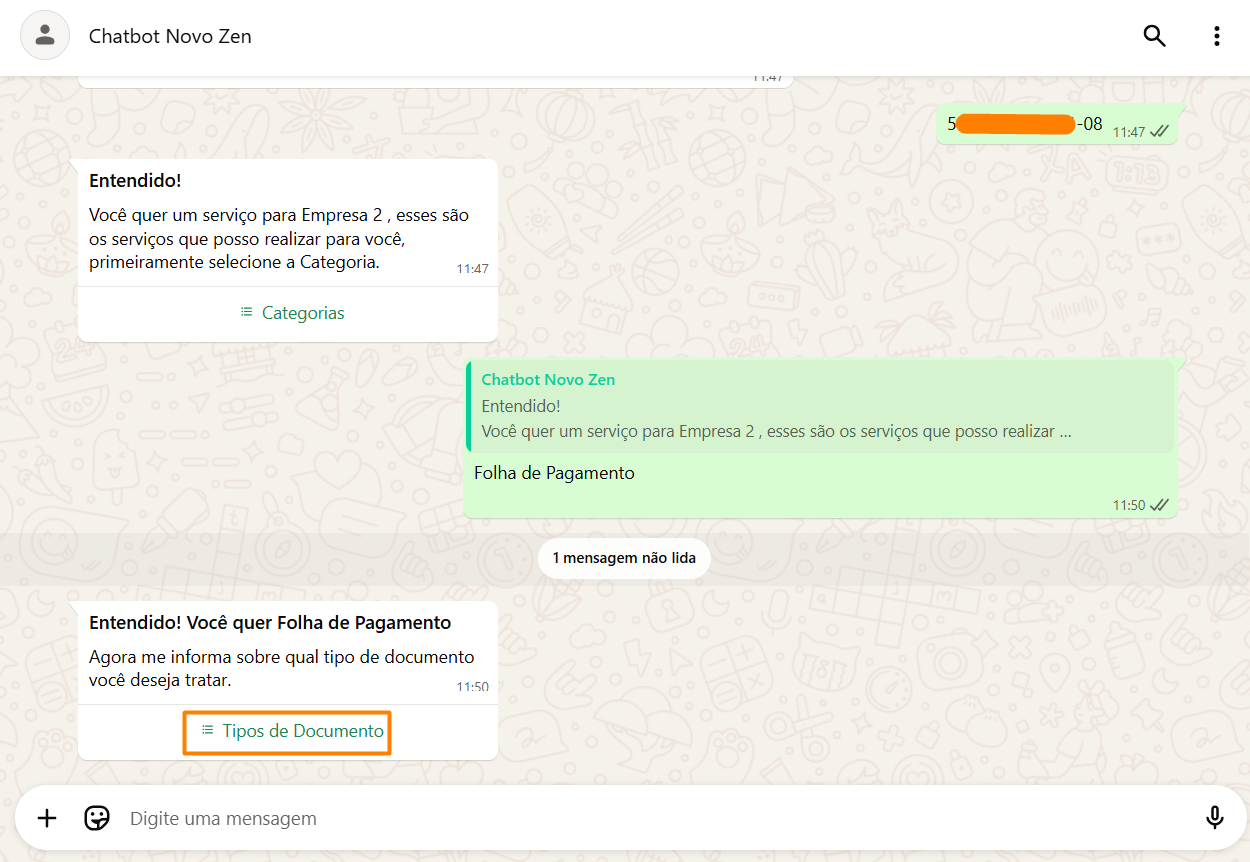Click double check marks on Folha de Pagamento message
The height and width of the screenshot is (862, 1250).
[1159, 505]
